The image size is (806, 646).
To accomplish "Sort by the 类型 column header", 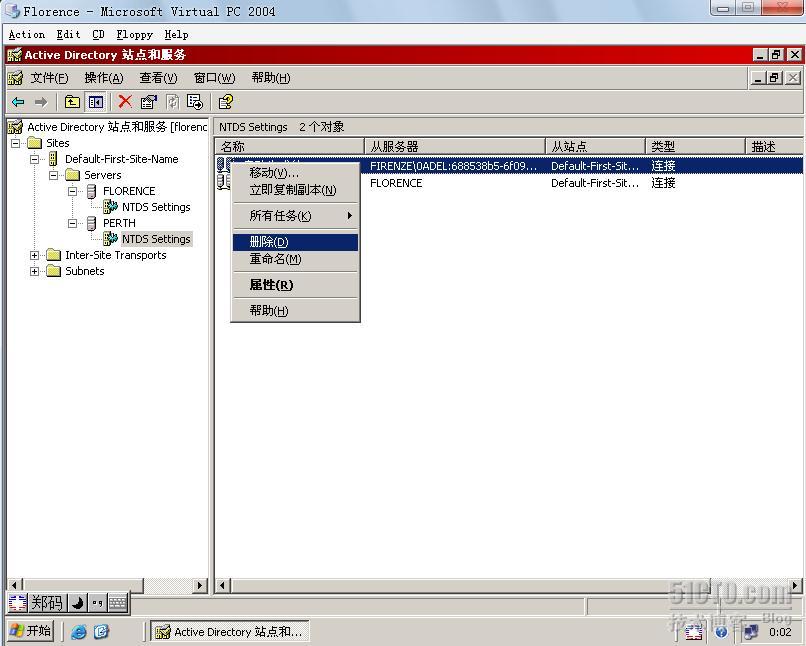I will tap(695, 146).
